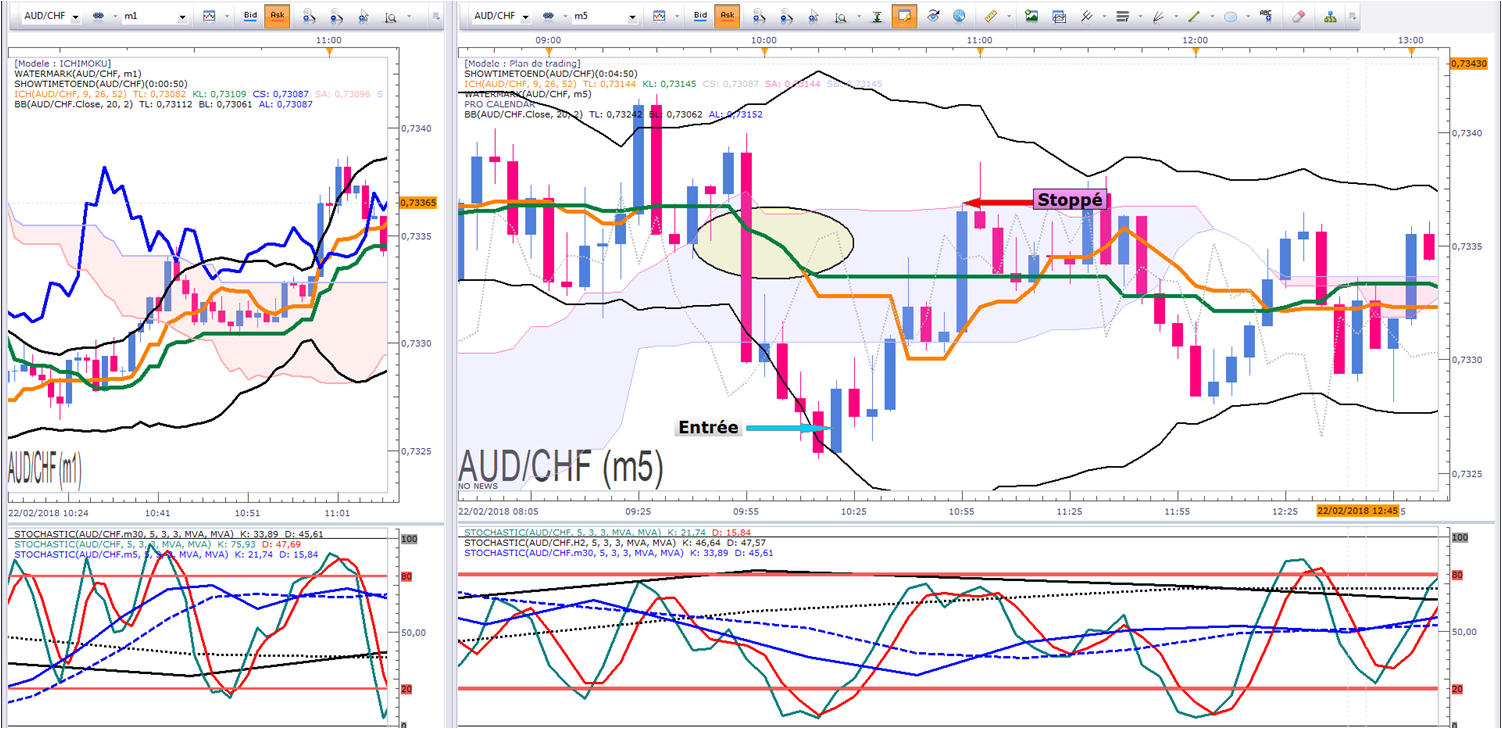The width and height of the screenshot is (1502, 729).
Task: Click the orange 13:00 time marker on m5 chart
Action: coord(1410,49)
